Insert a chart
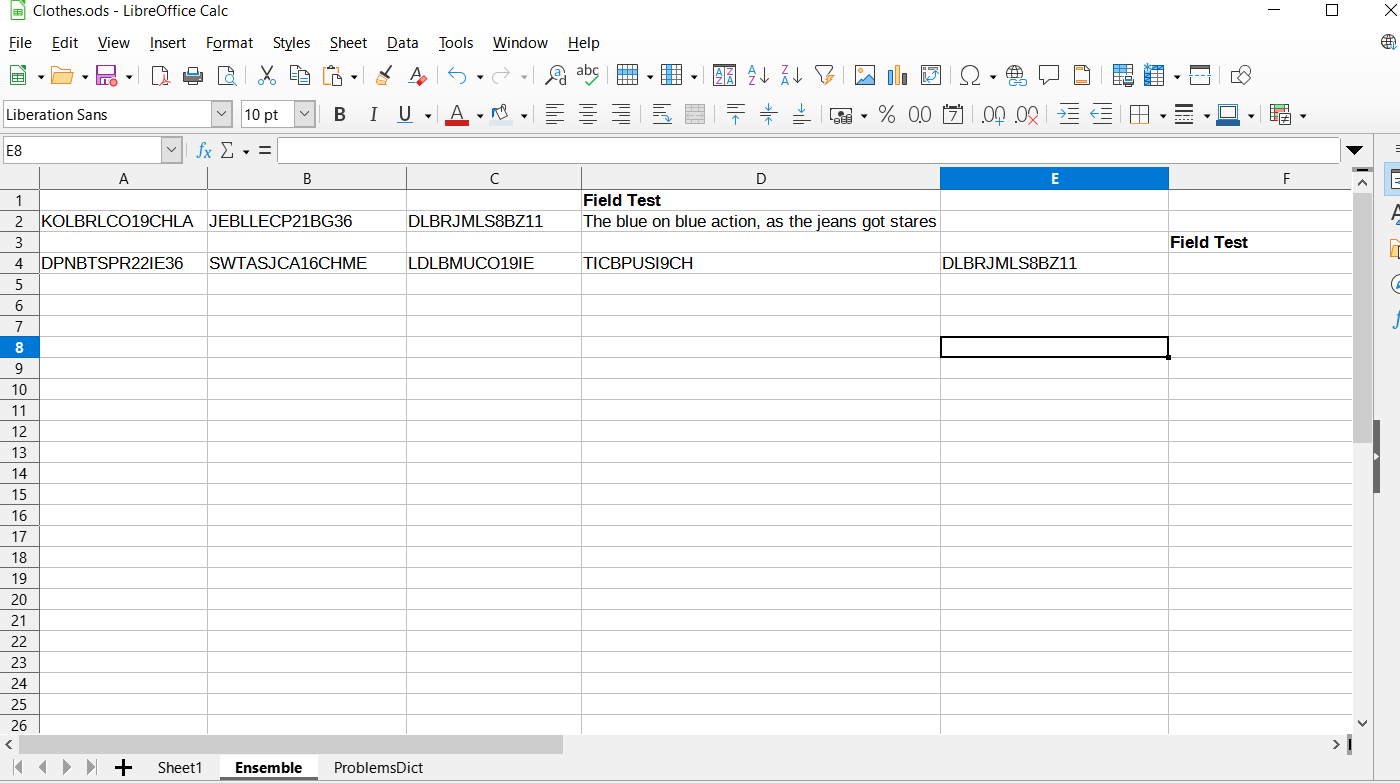Viewport: 1400px width, 783px height. click(x=897, y=75)
